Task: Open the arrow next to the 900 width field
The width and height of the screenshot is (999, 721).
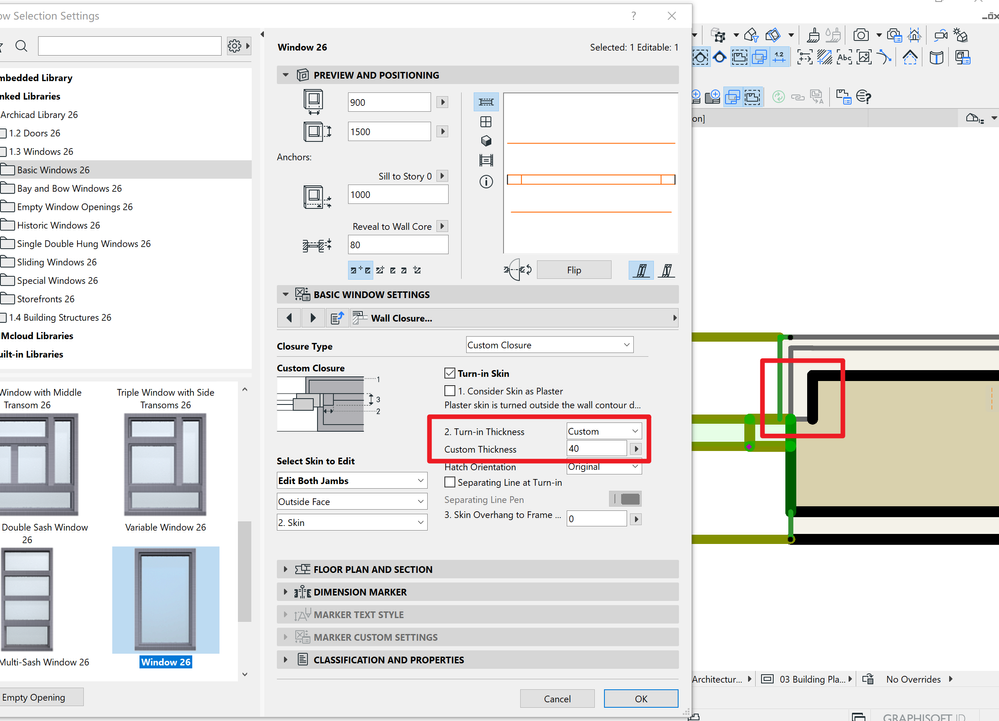Action: [442, 102]
